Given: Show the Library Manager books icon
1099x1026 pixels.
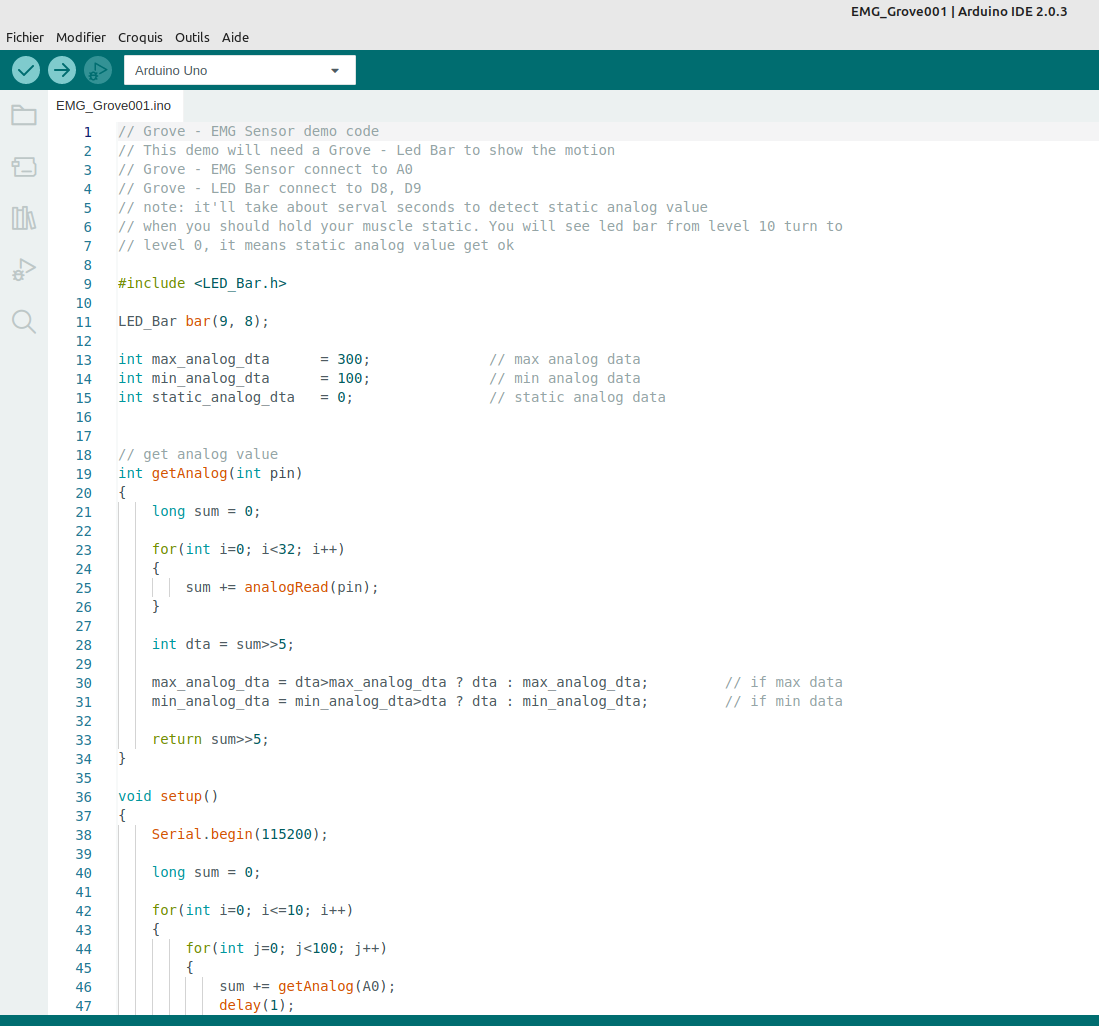Looking at the screenshot, I should 24,218.
